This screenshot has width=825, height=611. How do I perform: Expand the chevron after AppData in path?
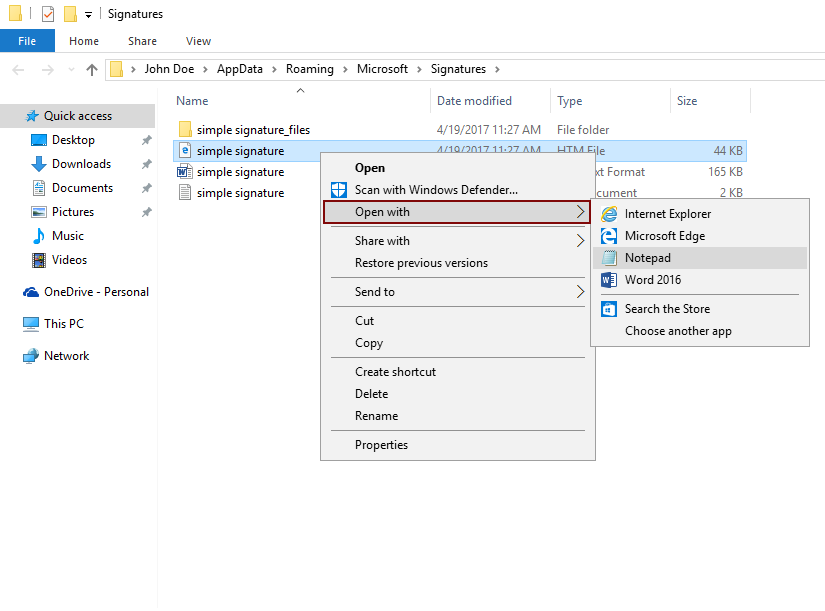click(274, 69)
